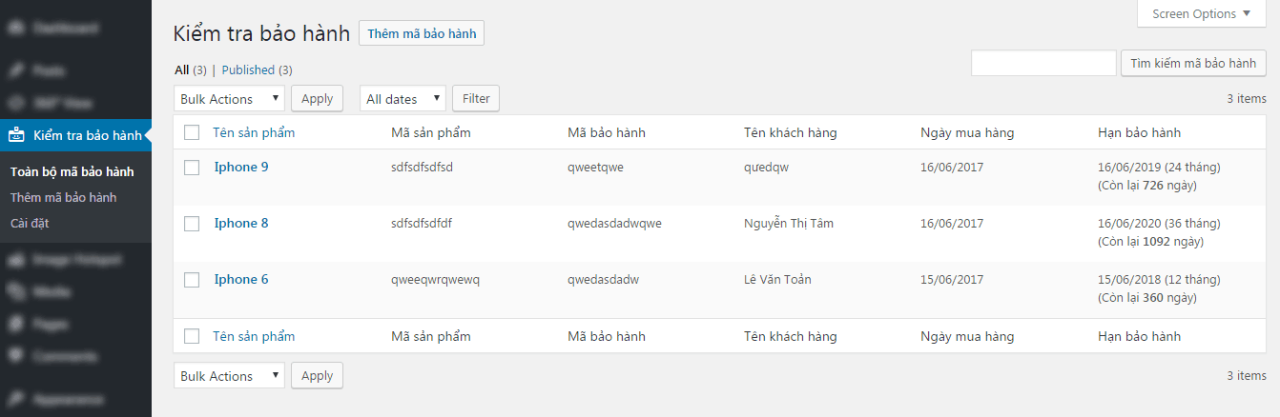Open Thêm mã bảo hành submenu item
This screenshot has height=417, width=1280.
coord(63,197)
